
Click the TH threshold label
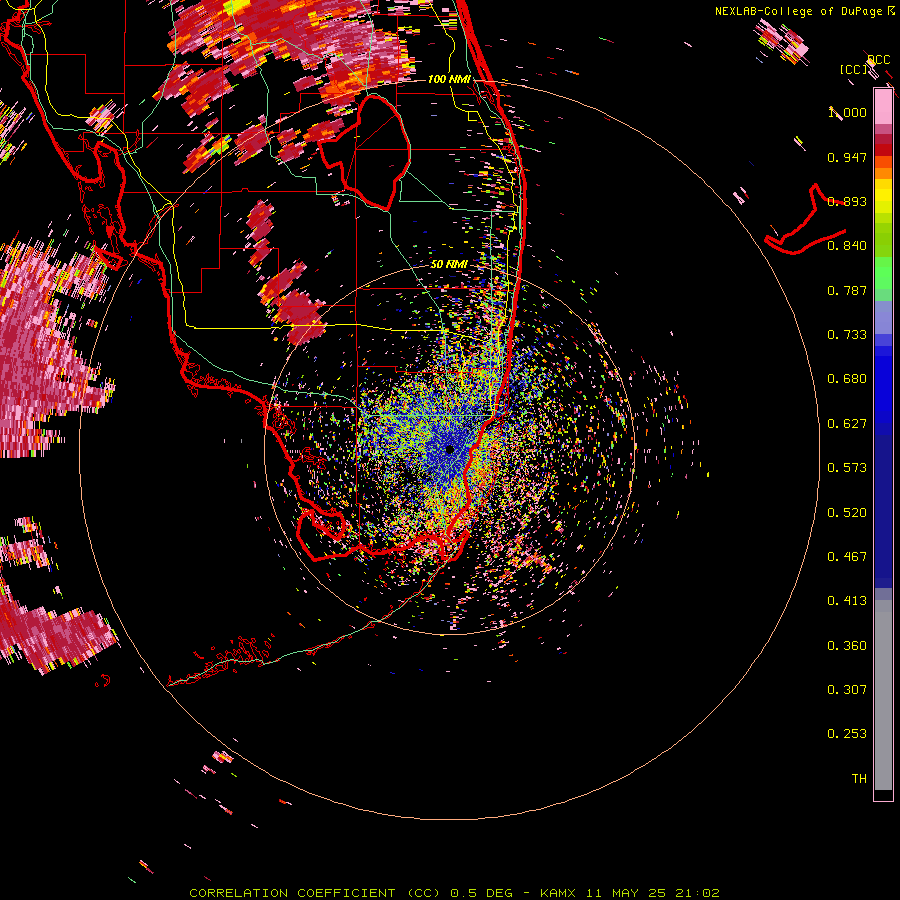click(x=859, y=779)
